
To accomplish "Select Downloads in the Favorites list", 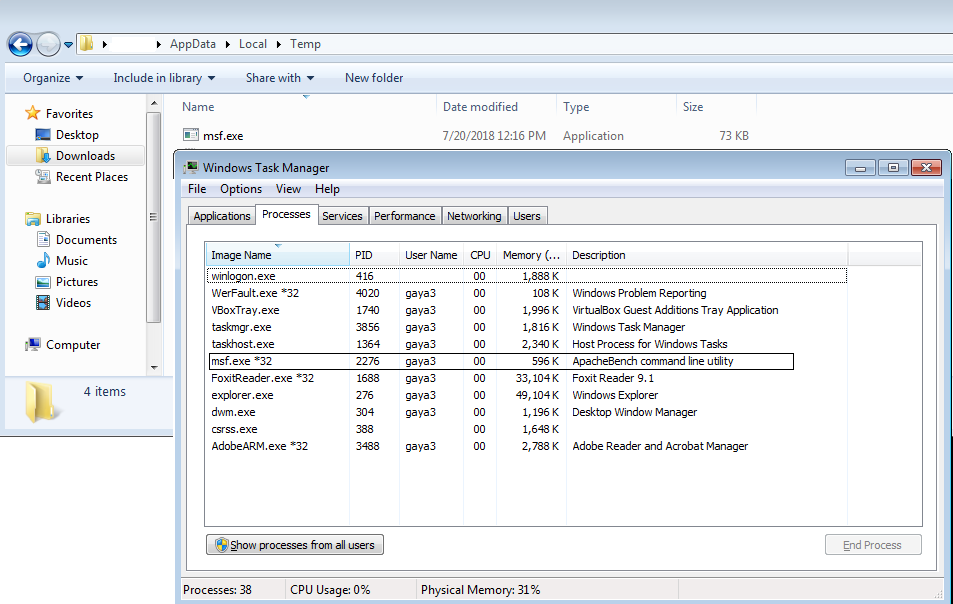I will click(85, 156).
